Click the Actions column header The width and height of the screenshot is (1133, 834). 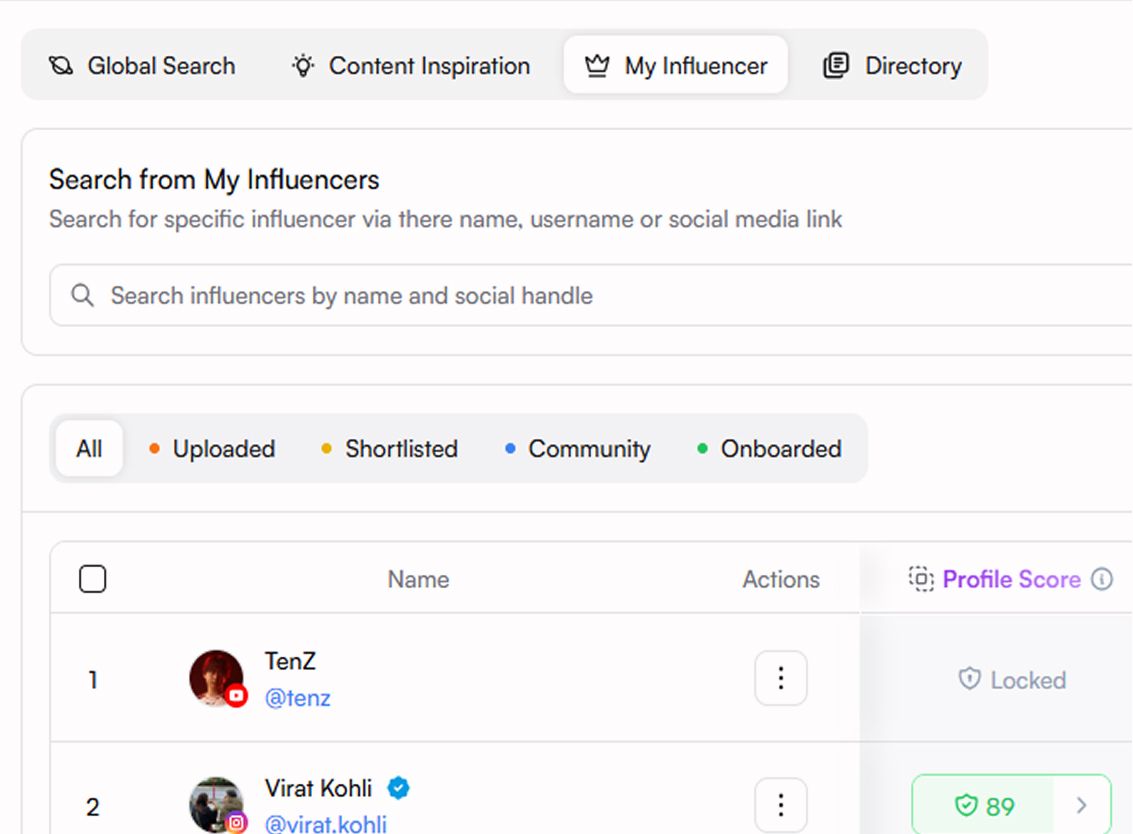[781, 579]
